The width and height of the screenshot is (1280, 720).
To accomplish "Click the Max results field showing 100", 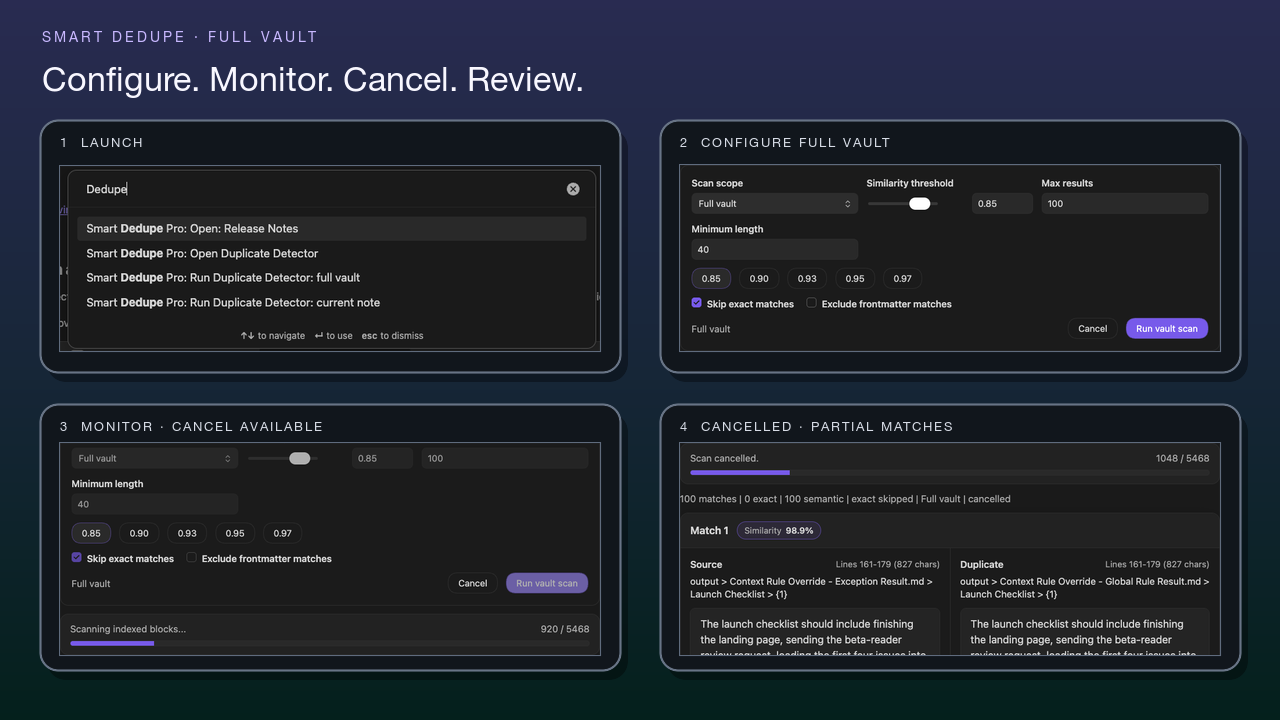I will tap(1125, 203).
